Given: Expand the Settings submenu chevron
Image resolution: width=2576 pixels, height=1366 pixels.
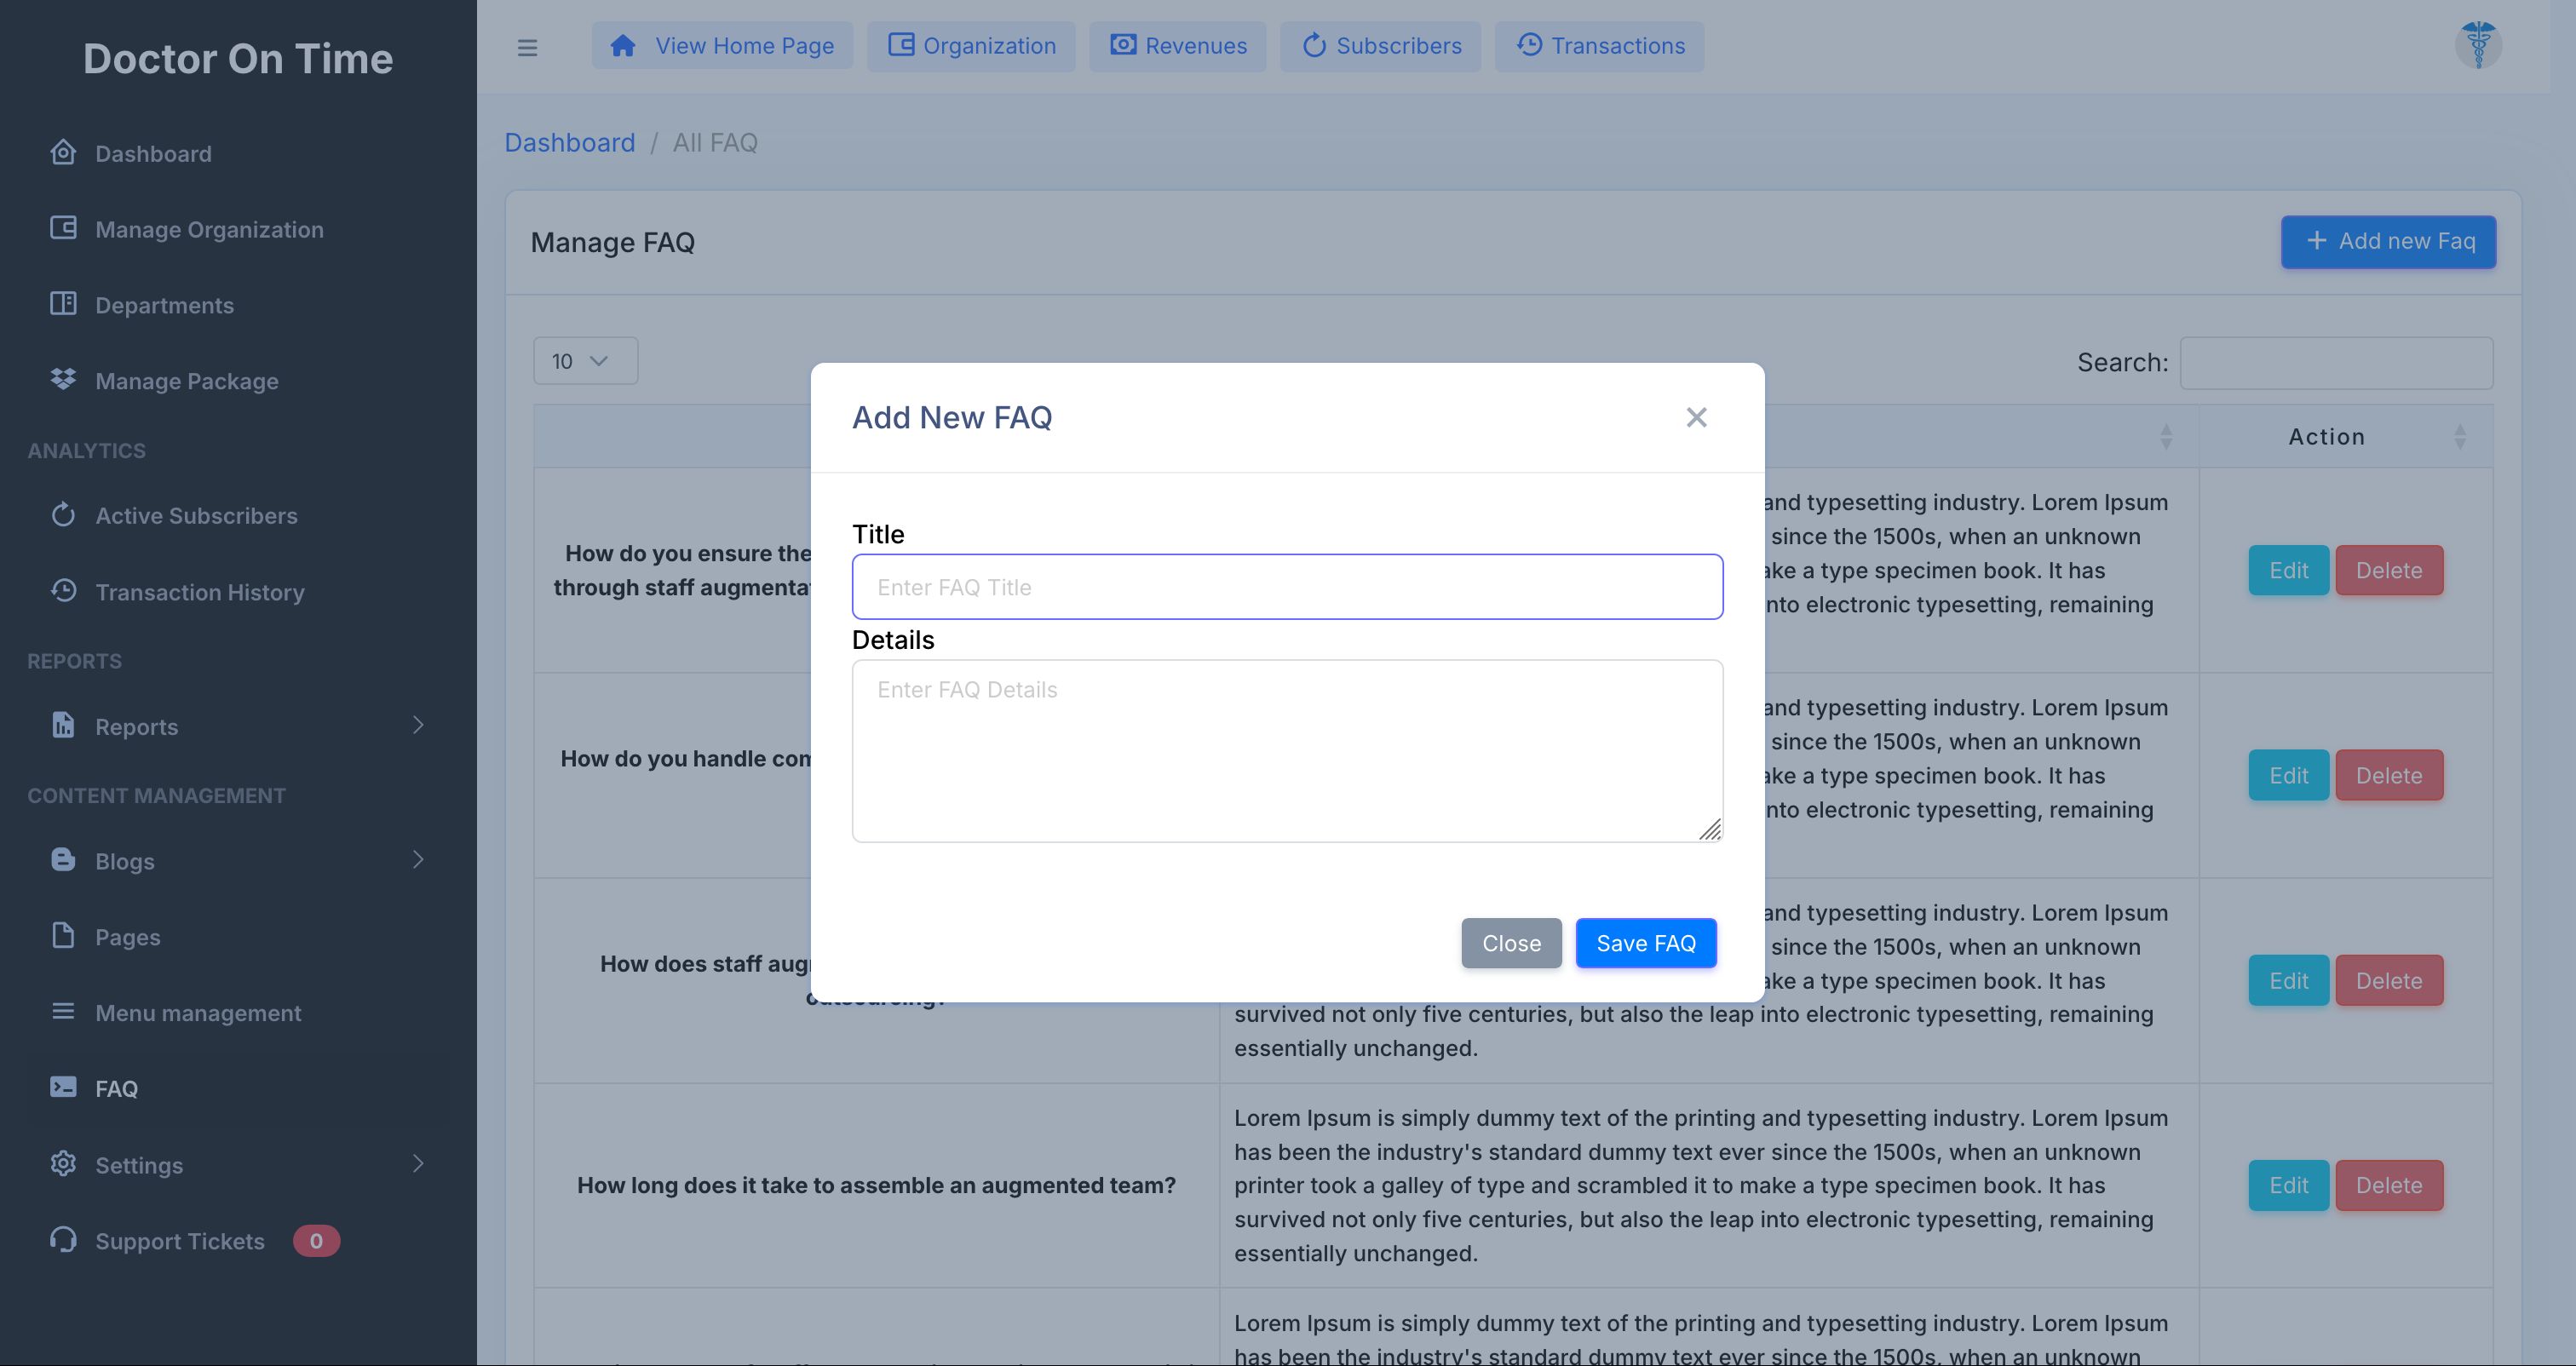Looking at the screenshot, I should (418, 1163).
